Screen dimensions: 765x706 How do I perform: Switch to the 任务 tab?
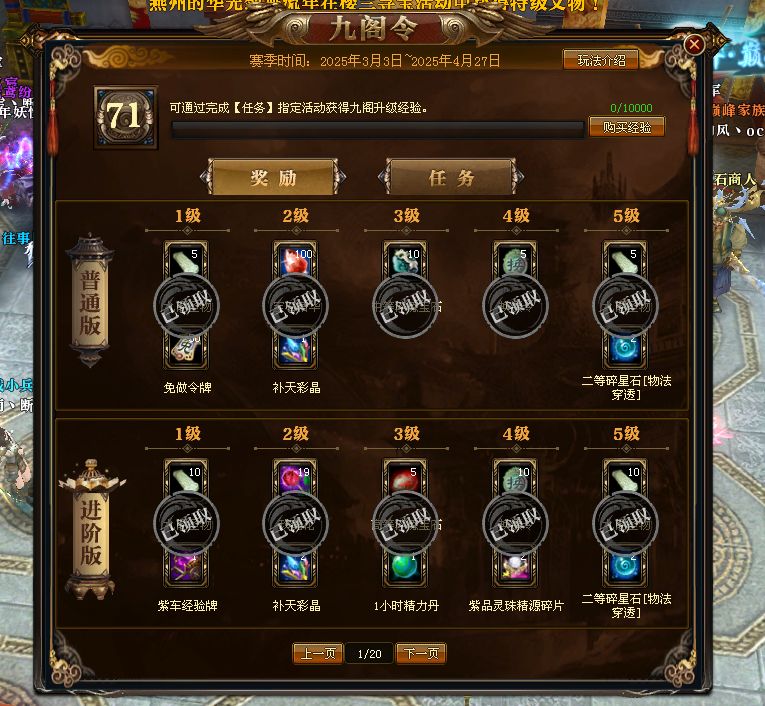tap(451, 178)
